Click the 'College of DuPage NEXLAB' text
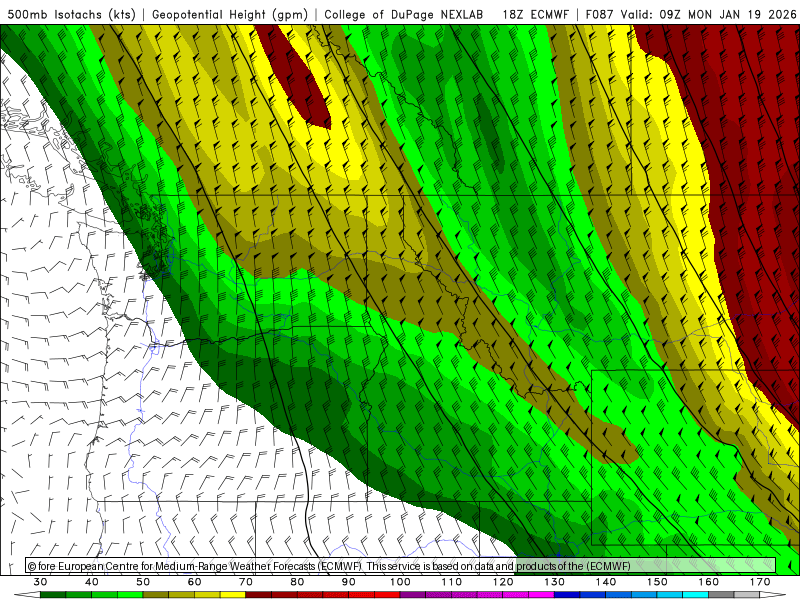This screenshot has width=800, height=600. coord(404,14)
